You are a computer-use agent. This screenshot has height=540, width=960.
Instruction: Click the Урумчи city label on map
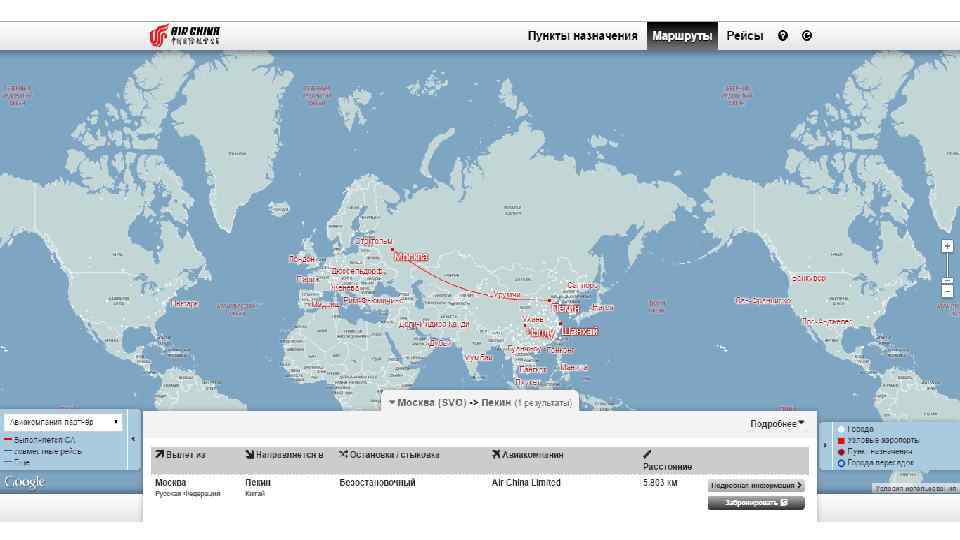pyautogui.click(x=506, y=294)
